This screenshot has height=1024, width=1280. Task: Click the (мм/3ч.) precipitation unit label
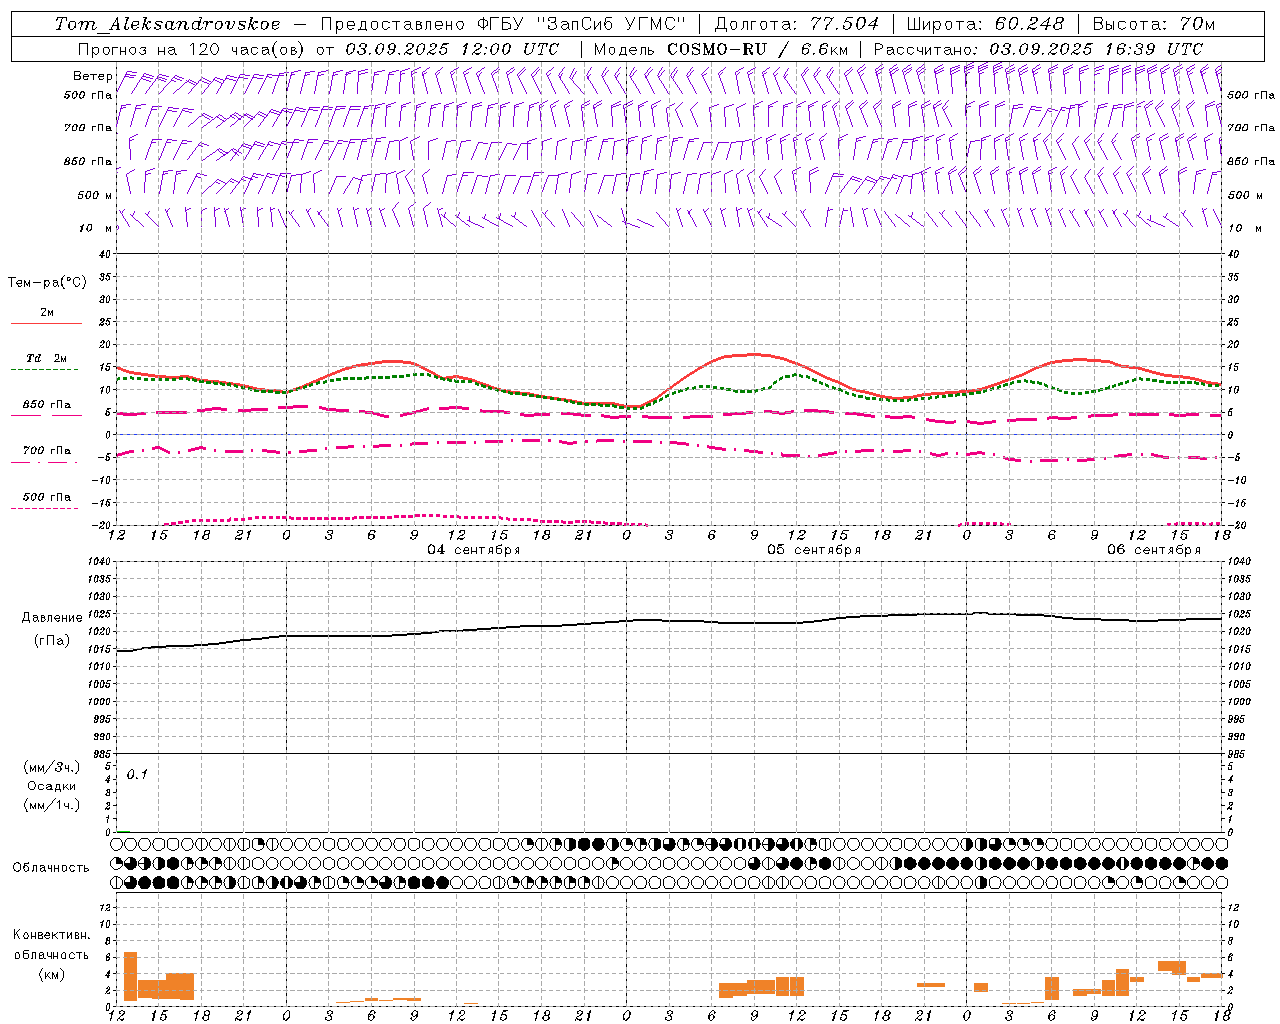click(52, 767)
